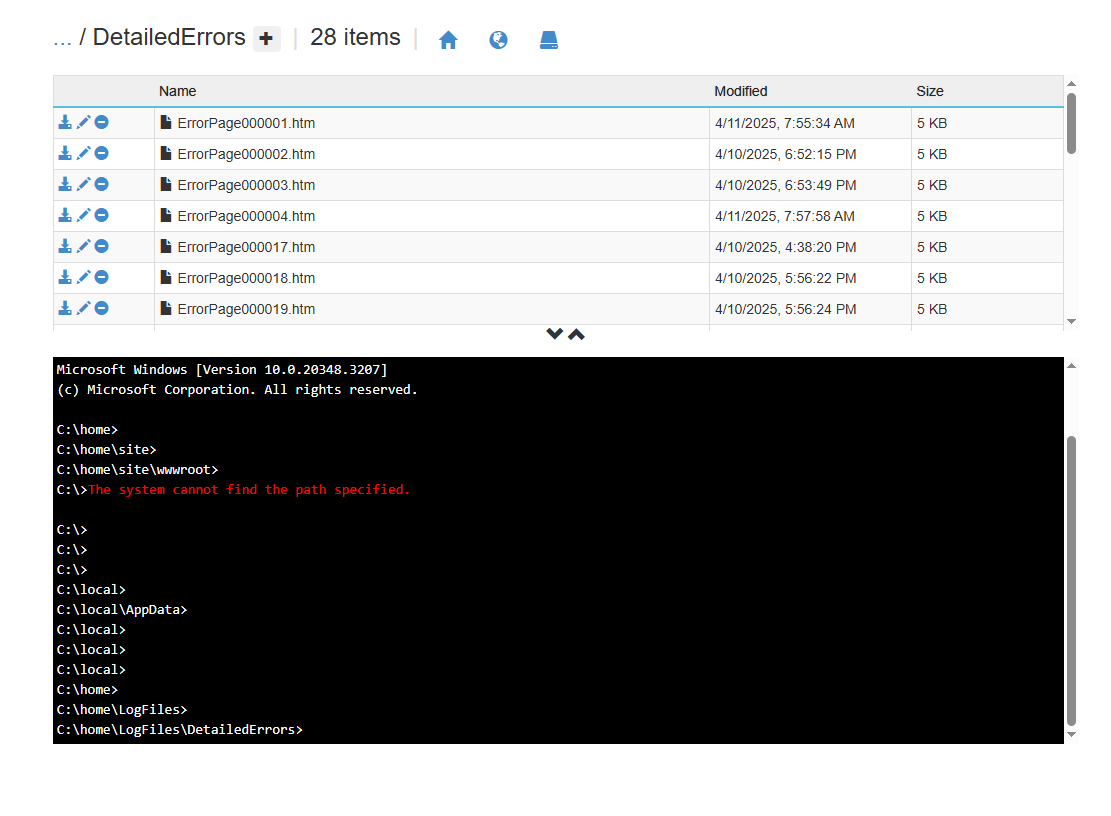Delete ErrorPage000004.htm using minus icon
Screen dimensions: 1111x816
coord(102,215)
